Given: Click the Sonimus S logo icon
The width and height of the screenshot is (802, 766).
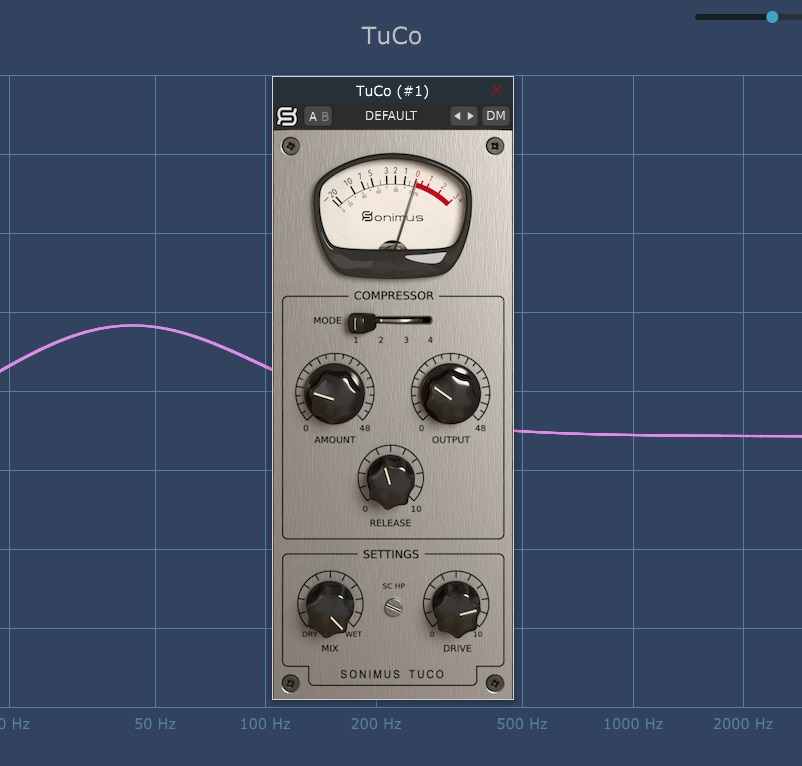Looking at the screenshot, I should pos(287,116).
